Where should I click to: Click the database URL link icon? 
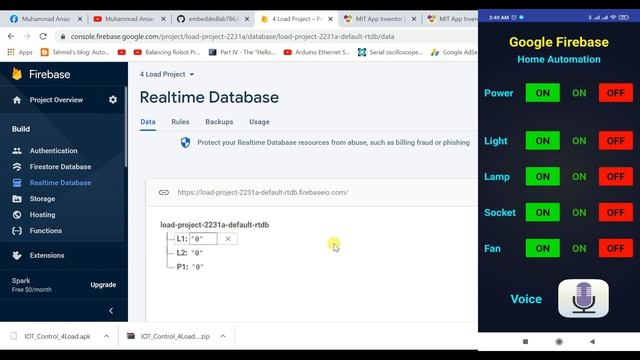coord(164,192)
